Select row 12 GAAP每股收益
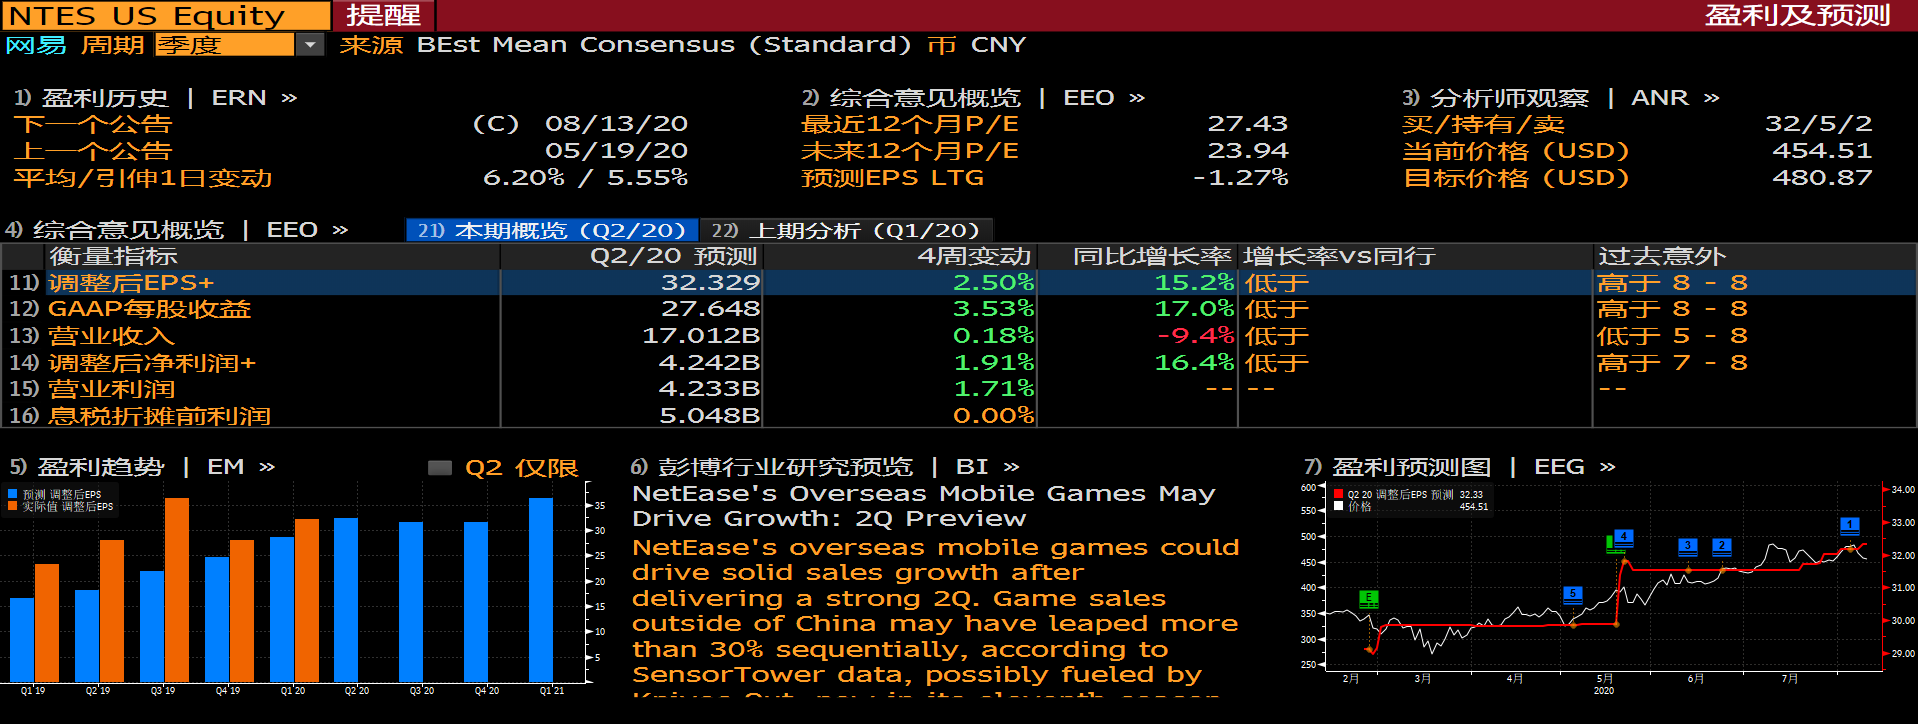The width and height of the screenshot is (1918, 724). pyautogui.click(x=959, y=309)
